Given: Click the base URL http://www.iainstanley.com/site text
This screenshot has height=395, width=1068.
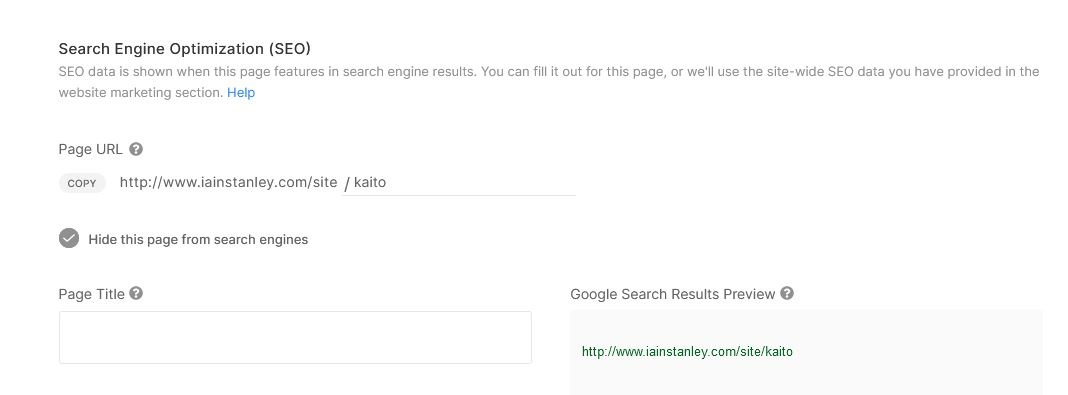Looking at the screenshot, I should tap(228, 183).
